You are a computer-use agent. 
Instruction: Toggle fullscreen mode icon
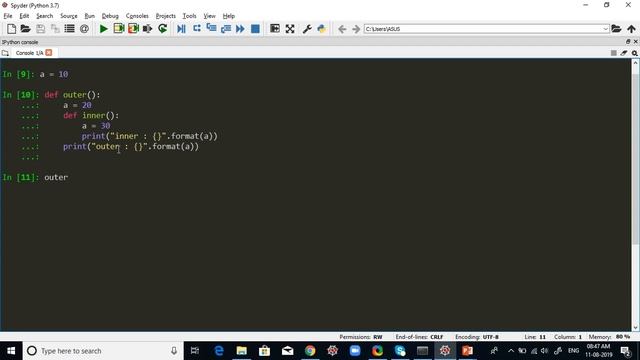coord(290,29)
